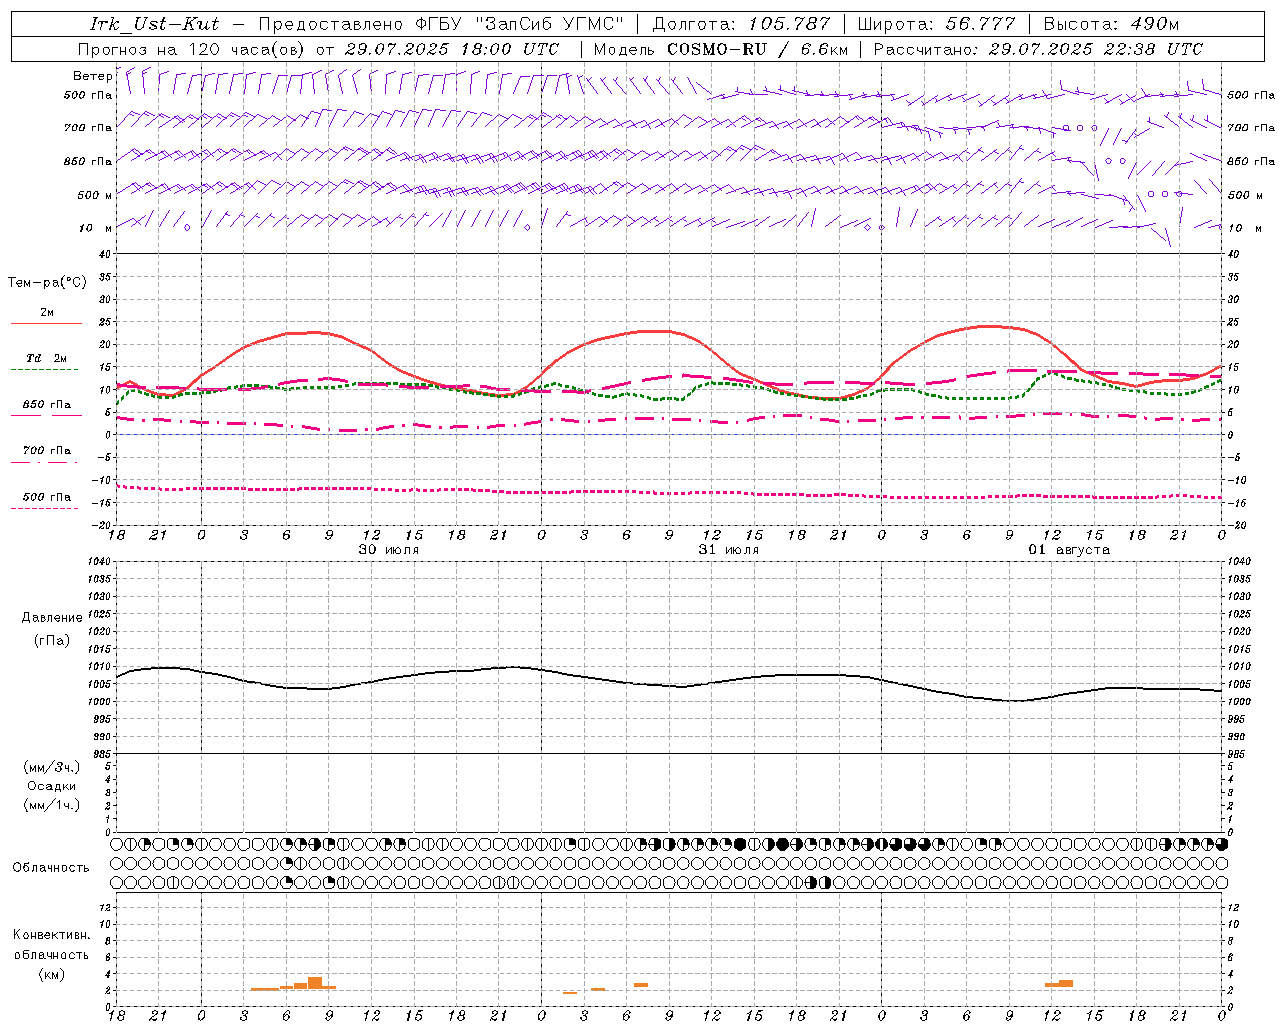The height and width of the screenshot is (1024, 1280).
Task: Click the forecast start time 29.07.2025 18:00 UTC
Action: coord(451,49)
